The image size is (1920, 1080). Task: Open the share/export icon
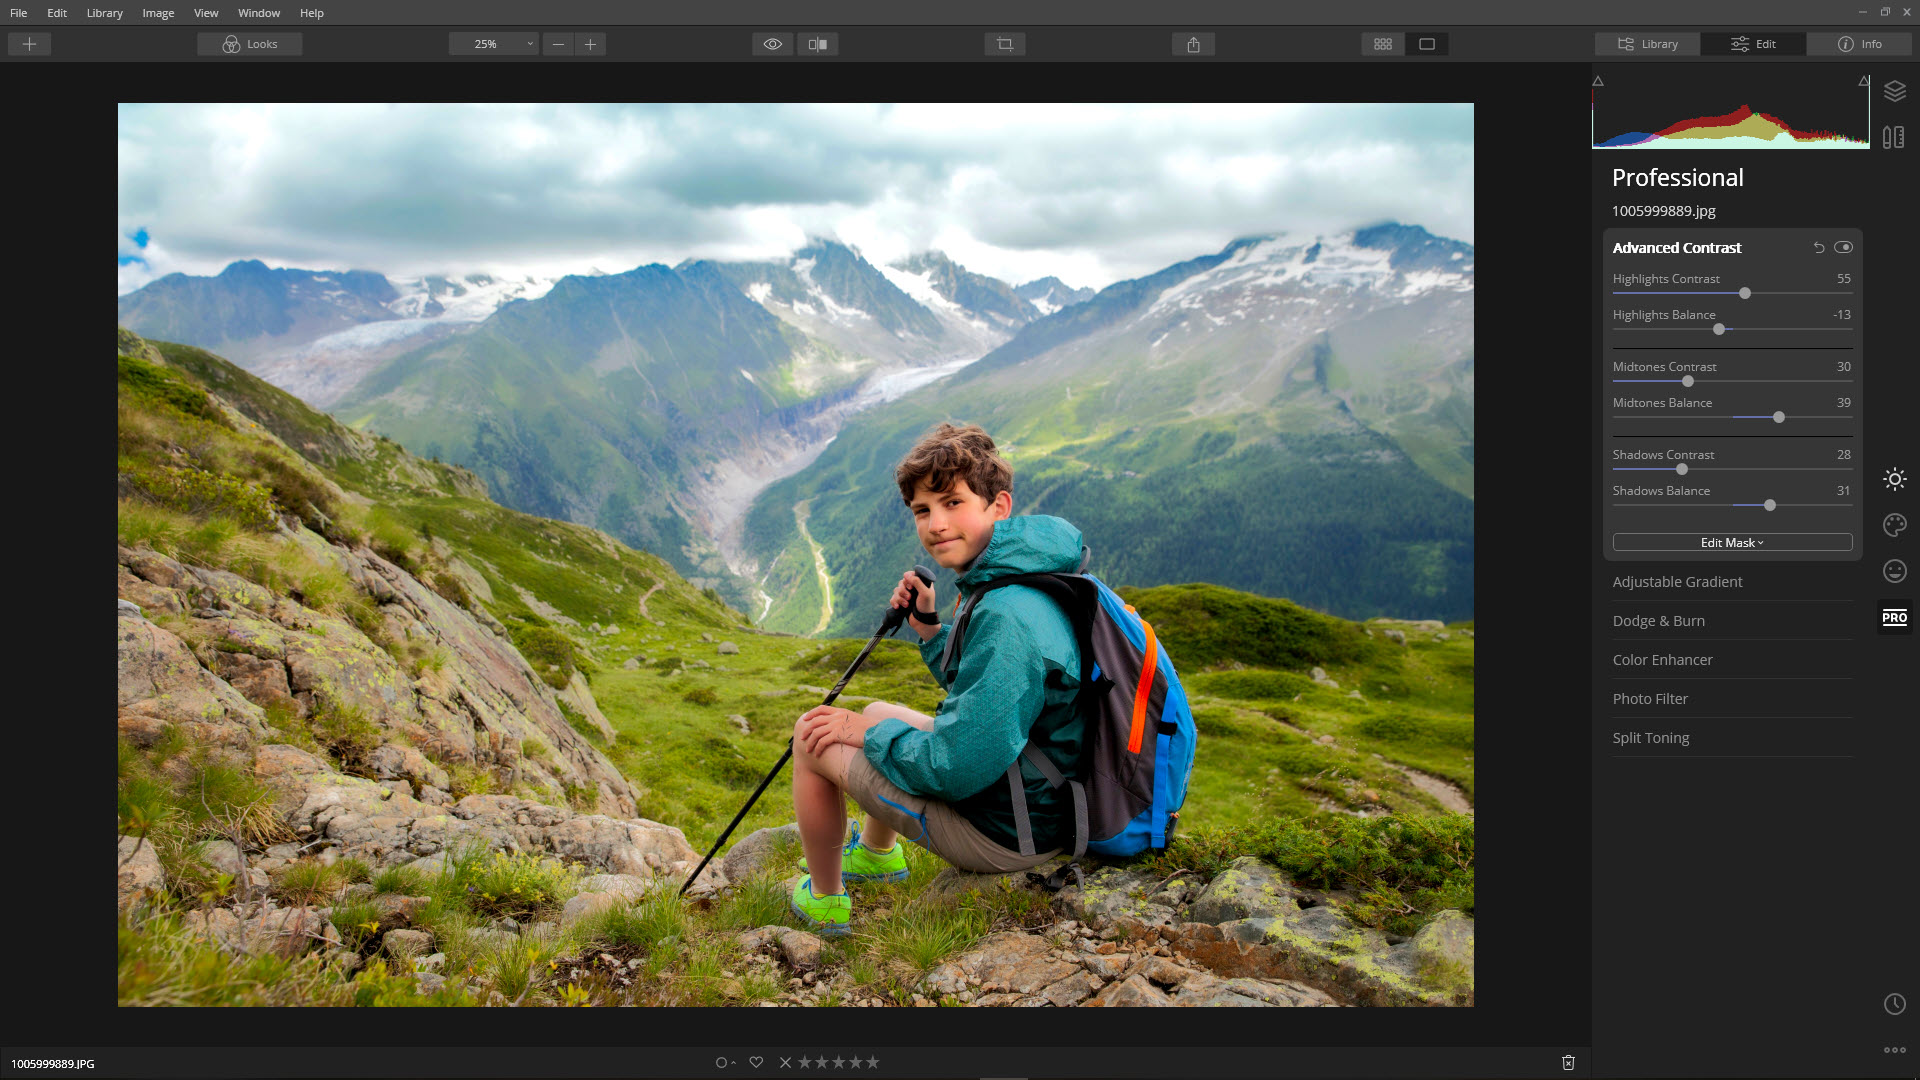tap(1193, 44)
